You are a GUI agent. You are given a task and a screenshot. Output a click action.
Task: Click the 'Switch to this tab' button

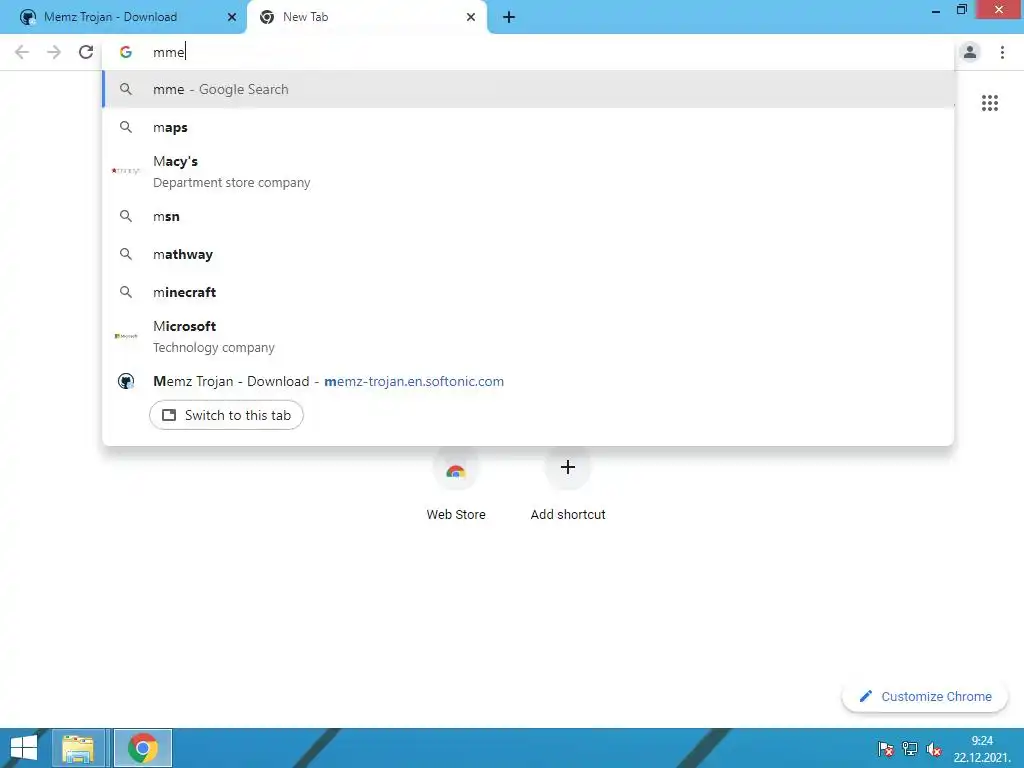[x=226, y=415]
